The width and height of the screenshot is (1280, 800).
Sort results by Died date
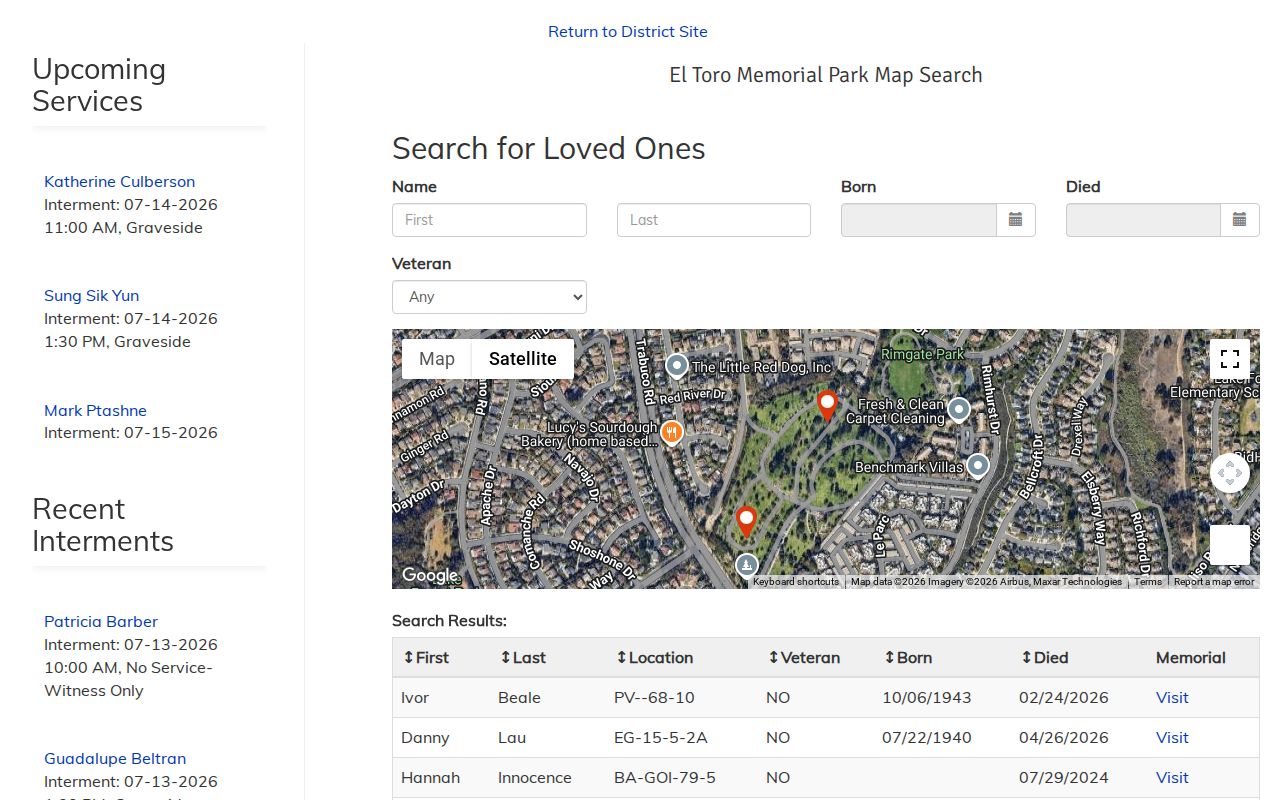[x=1044, y=658]
